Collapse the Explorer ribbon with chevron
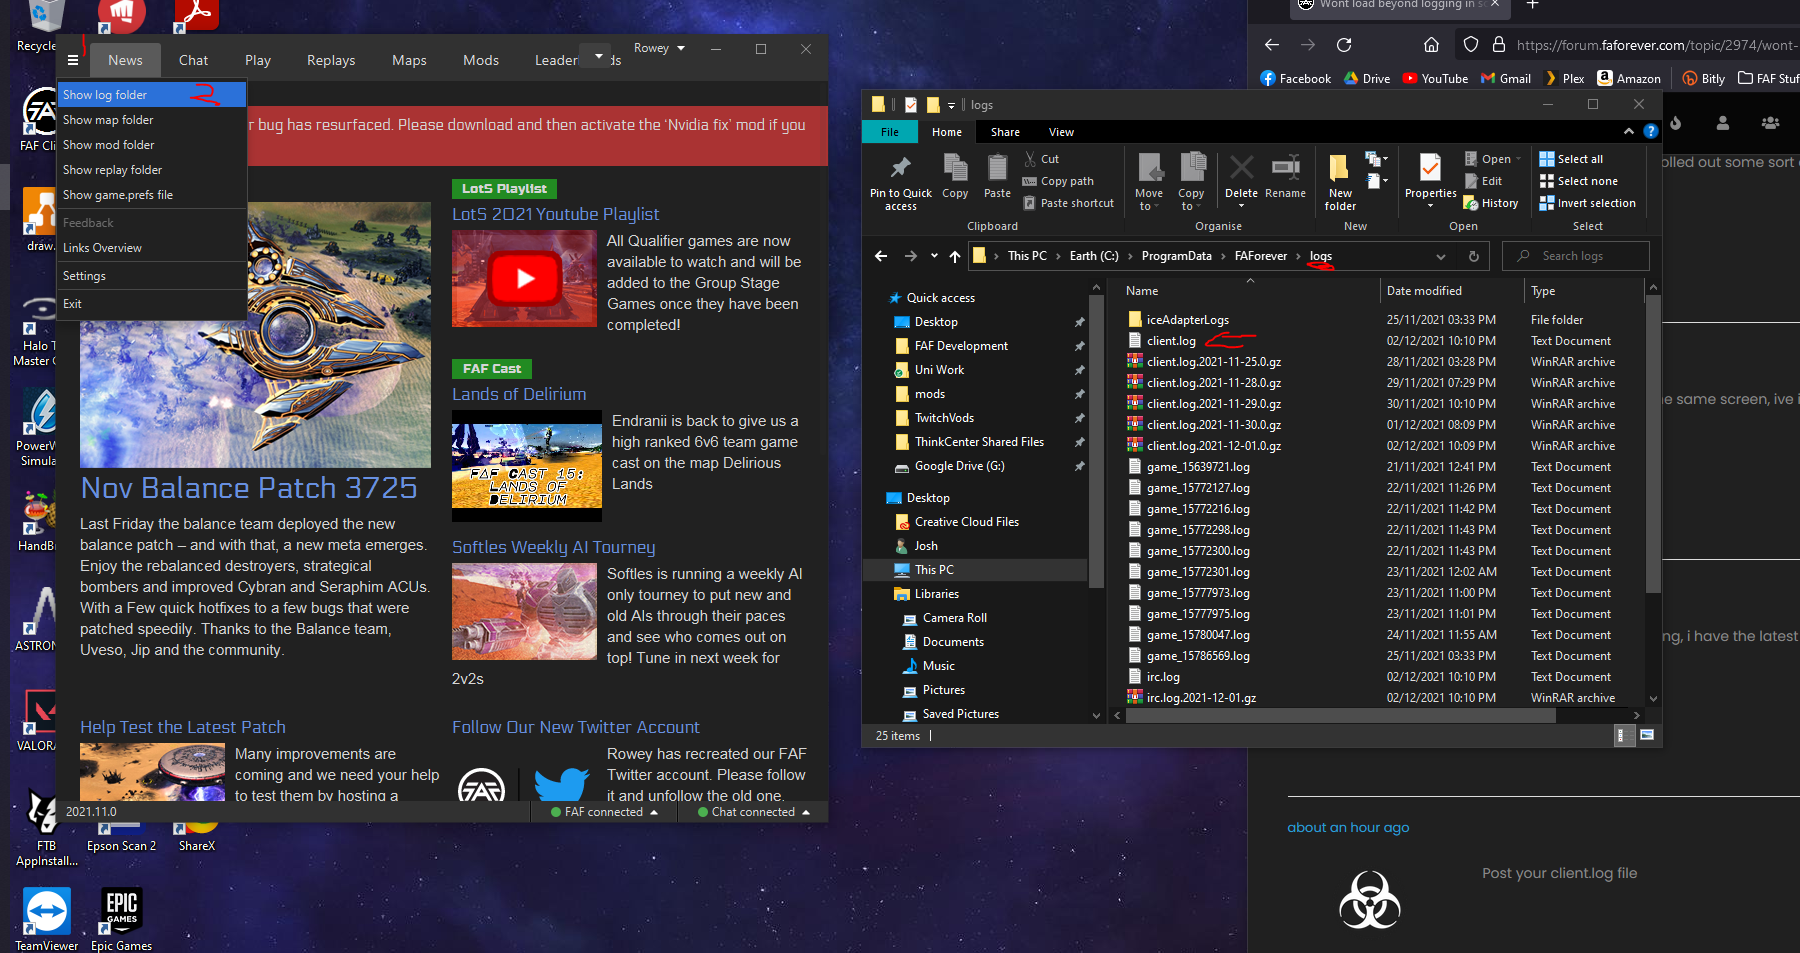The image size is (1800, 953). pos(1628,131)
